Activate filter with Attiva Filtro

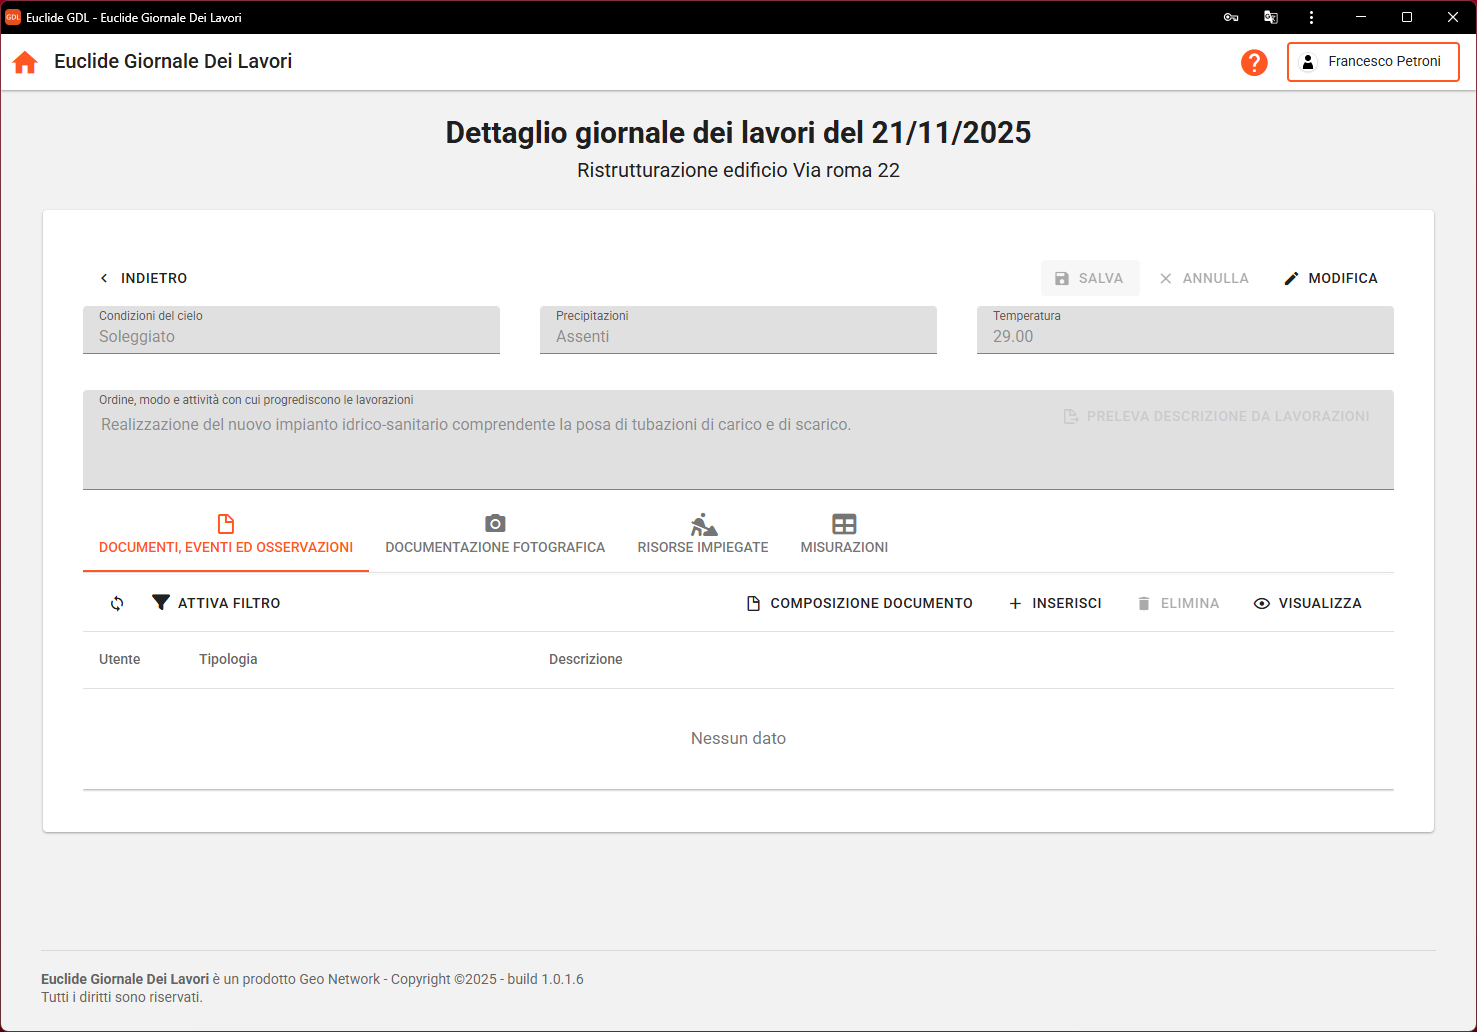point(216,603)
